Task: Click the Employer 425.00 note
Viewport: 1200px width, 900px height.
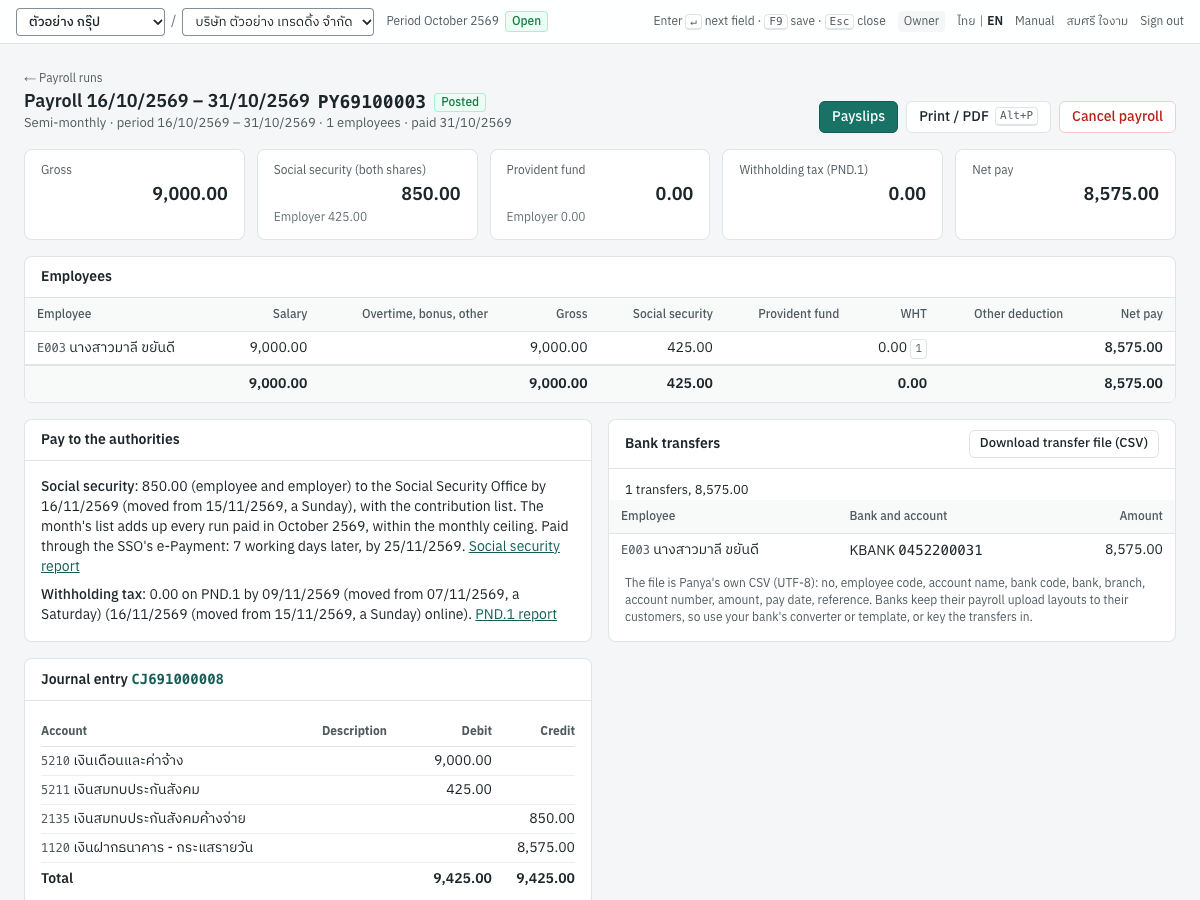Action: tap(320, 217)
